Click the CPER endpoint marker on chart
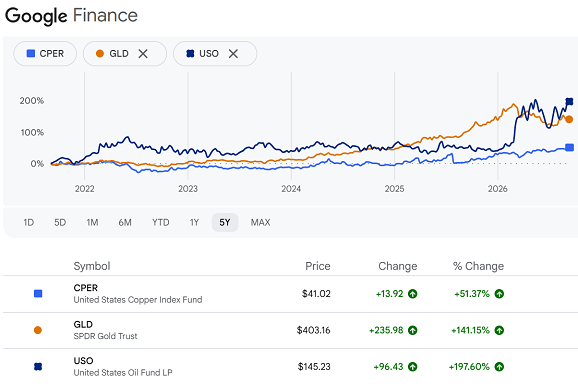Image resolution: width=578 pixels, height=386 pixels. click(570, 147)
